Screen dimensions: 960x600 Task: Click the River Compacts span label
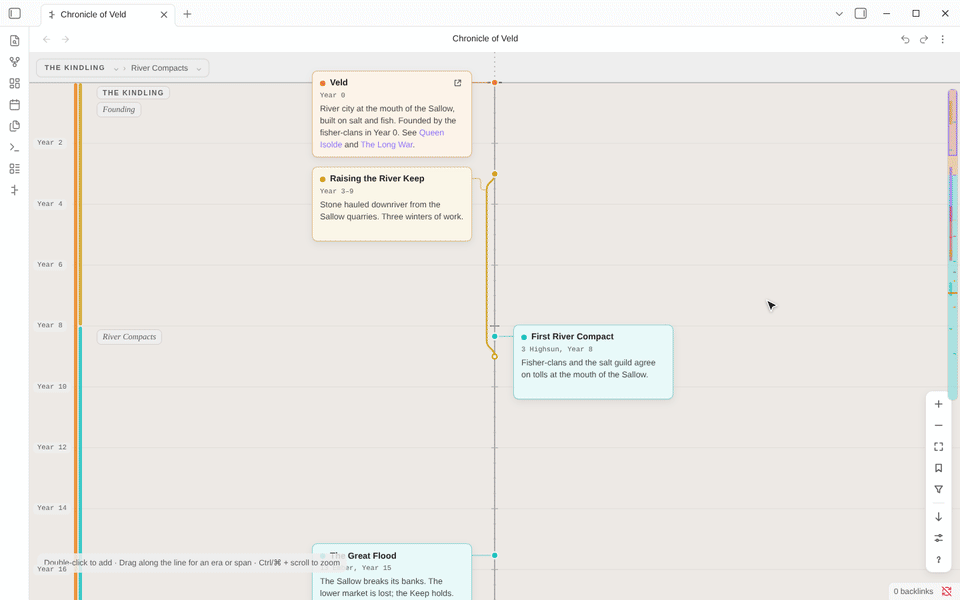pos(129,337)
